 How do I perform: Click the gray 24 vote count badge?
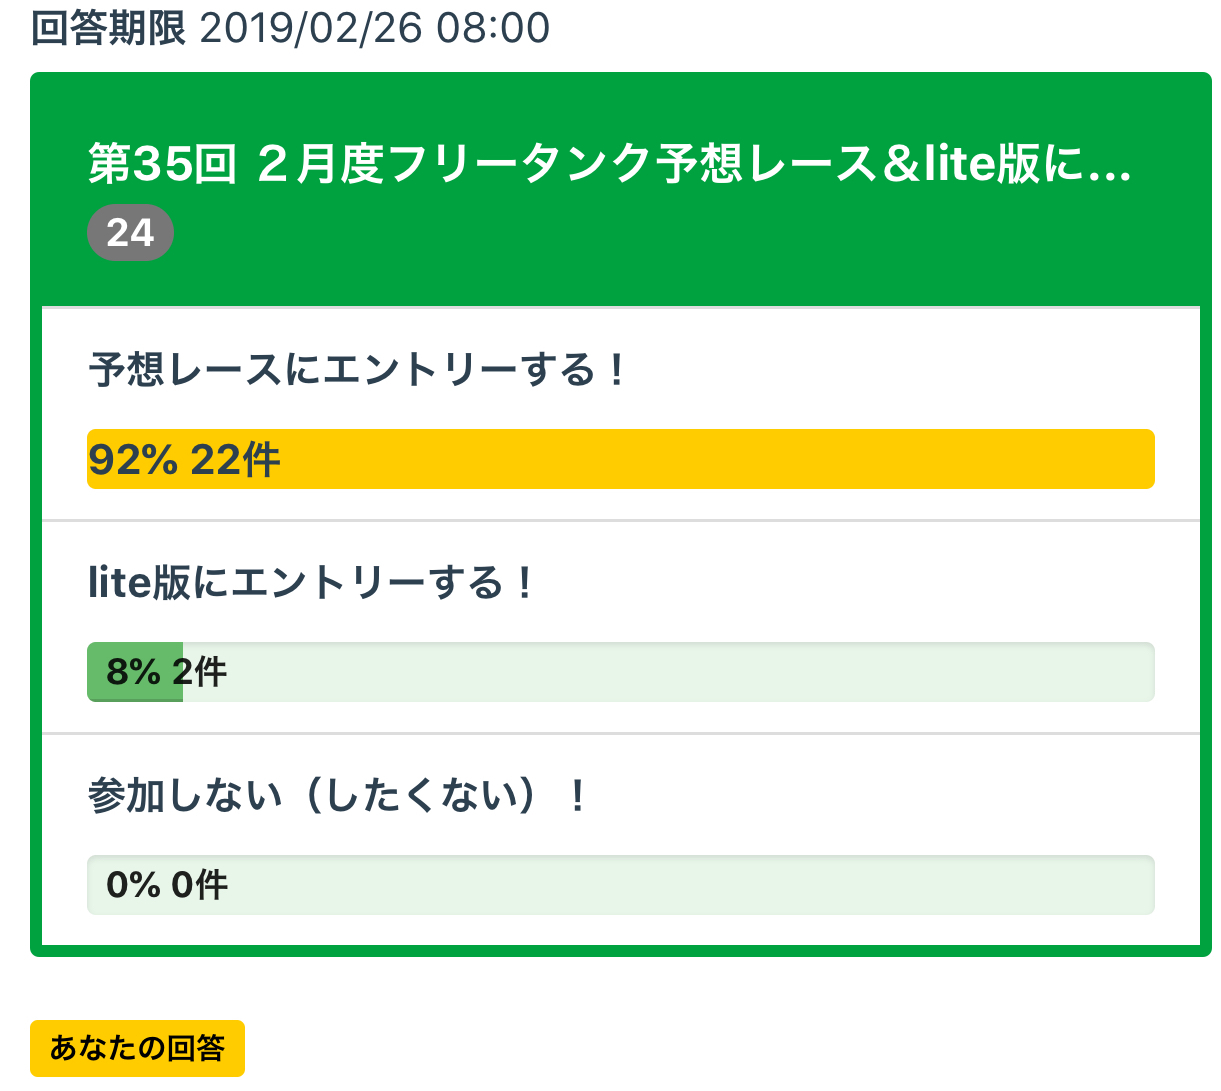130,233
